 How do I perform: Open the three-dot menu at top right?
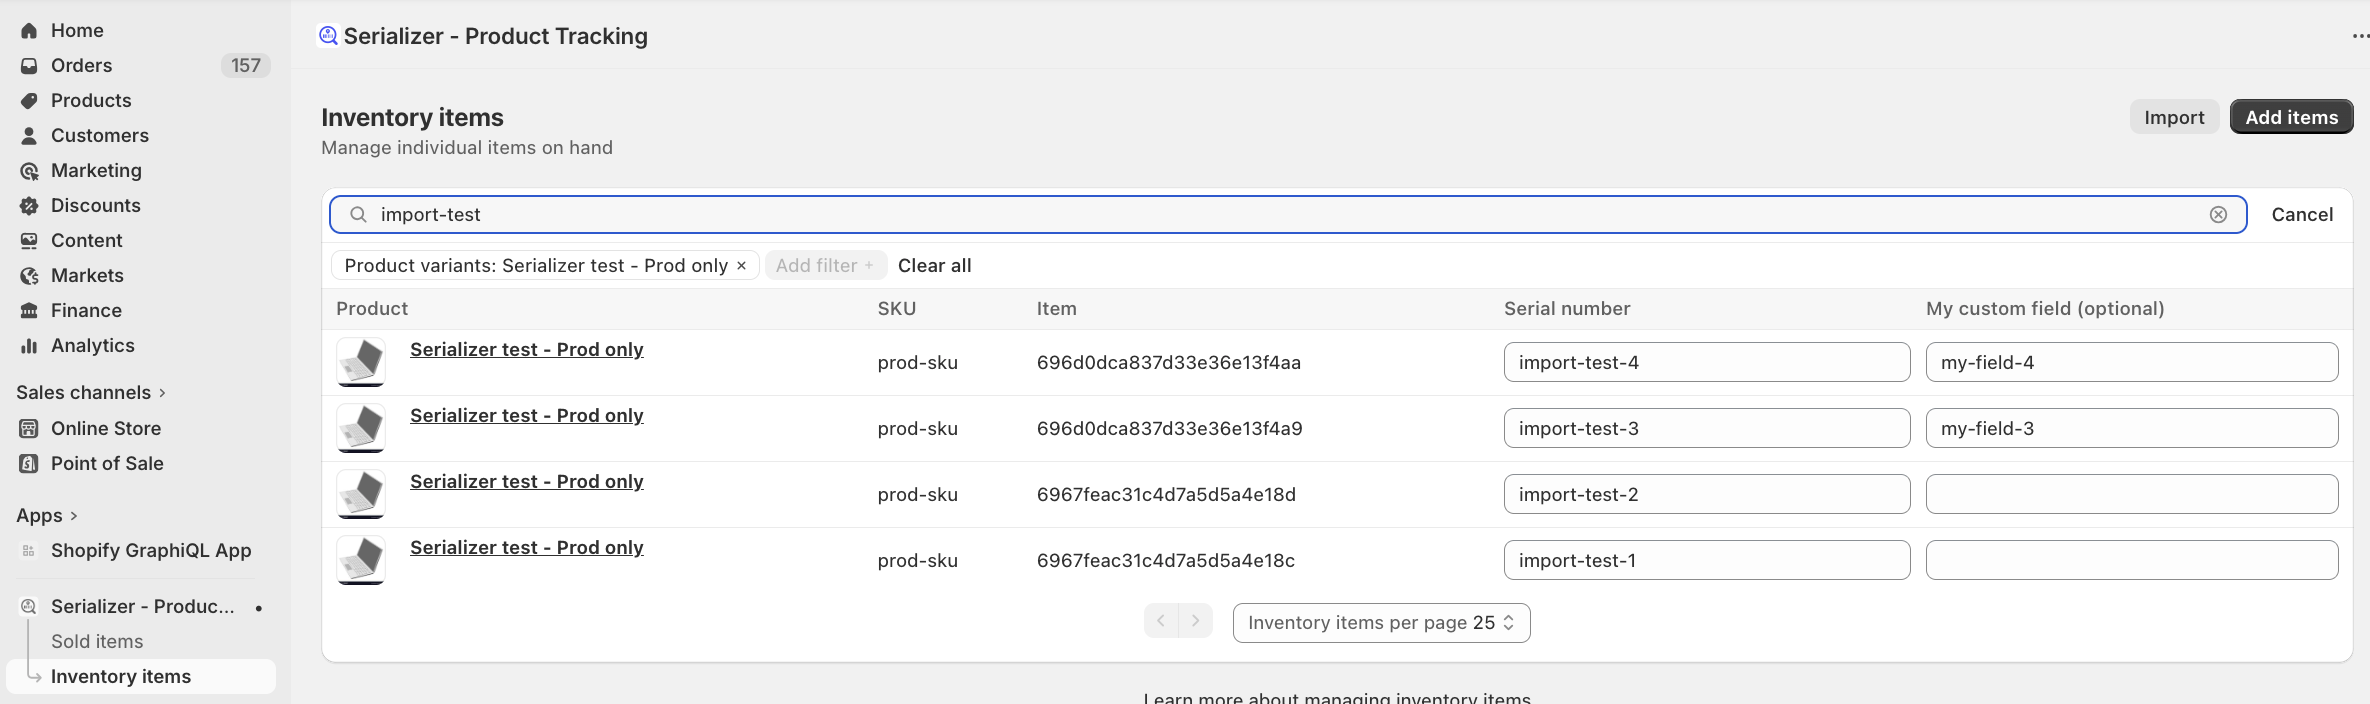[x=2360, y=36]
